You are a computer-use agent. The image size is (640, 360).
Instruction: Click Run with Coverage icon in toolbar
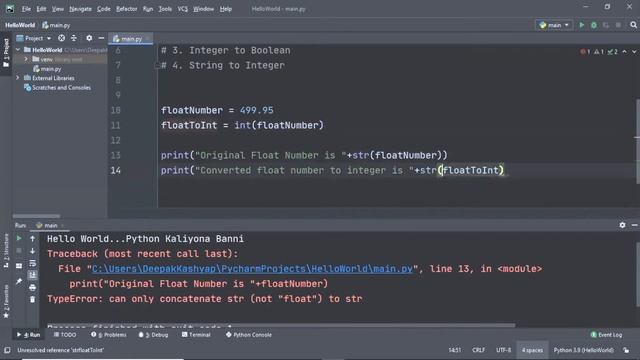[606, 25]
